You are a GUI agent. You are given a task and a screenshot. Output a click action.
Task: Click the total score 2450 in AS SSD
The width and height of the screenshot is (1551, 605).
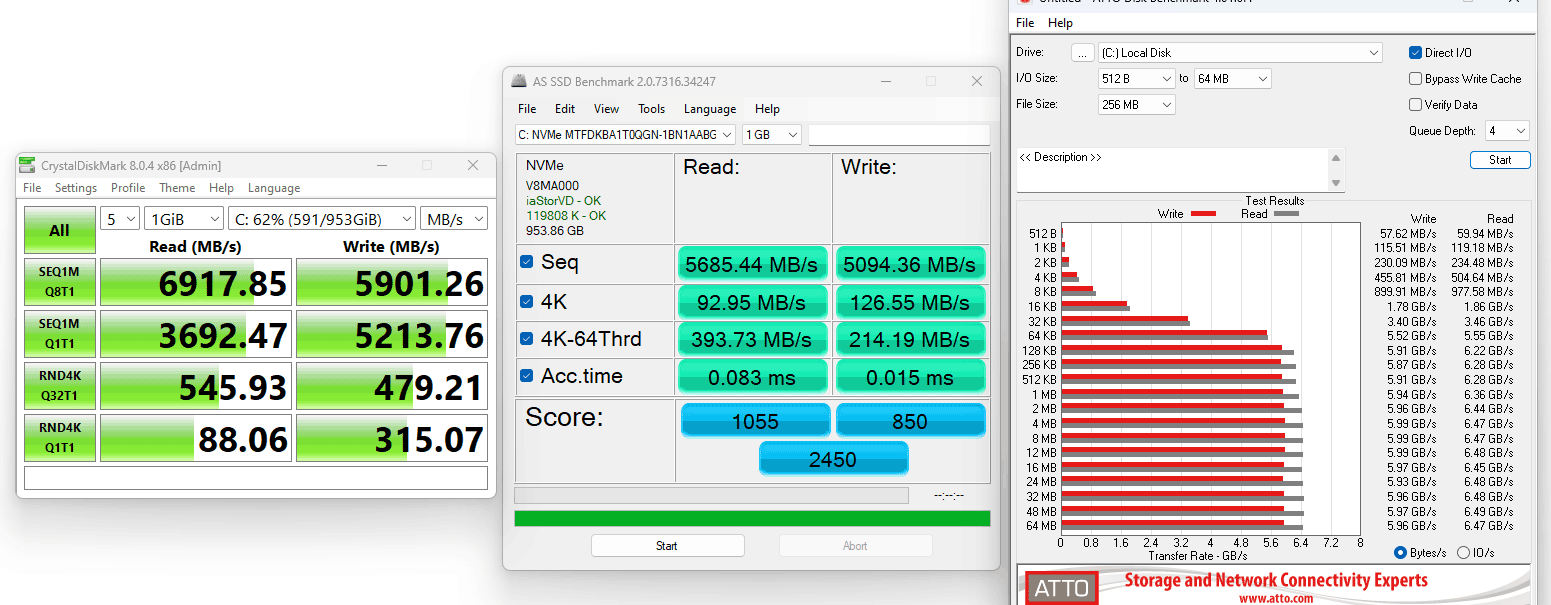[x=833, y=459]
